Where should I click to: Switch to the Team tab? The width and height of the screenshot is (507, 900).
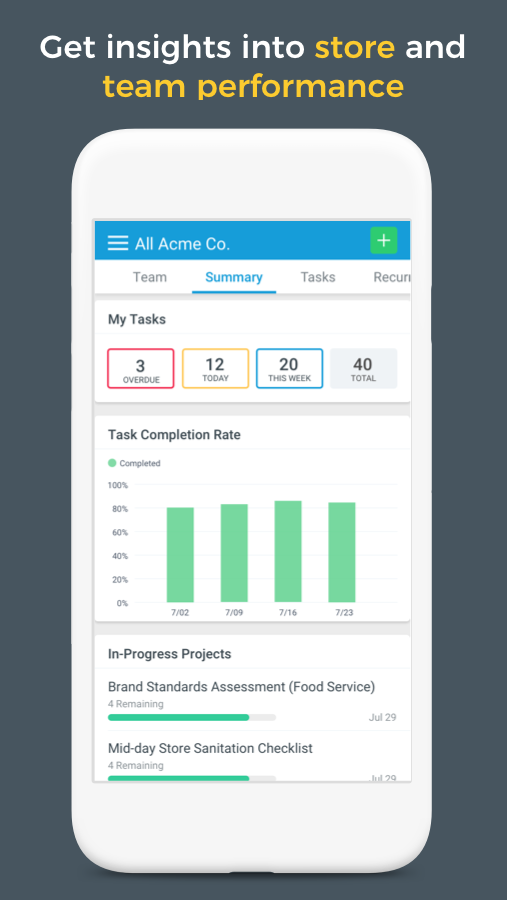[150, 277]
